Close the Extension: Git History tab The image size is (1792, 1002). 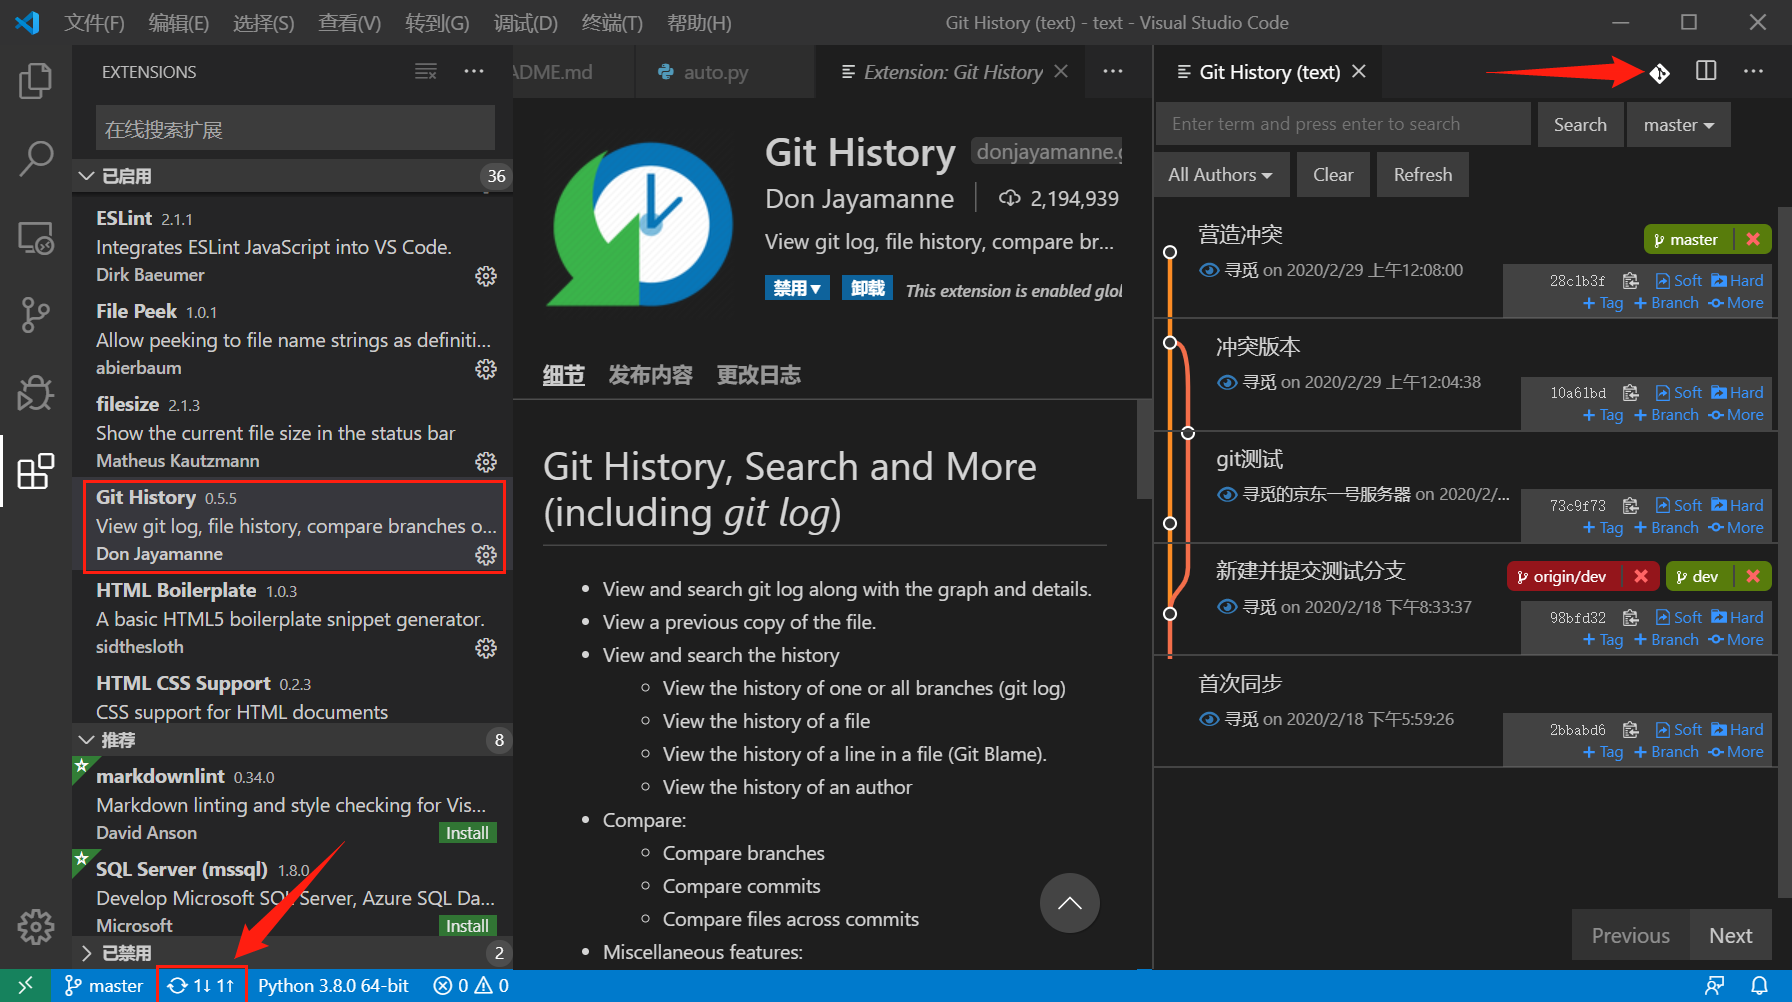1061,72
